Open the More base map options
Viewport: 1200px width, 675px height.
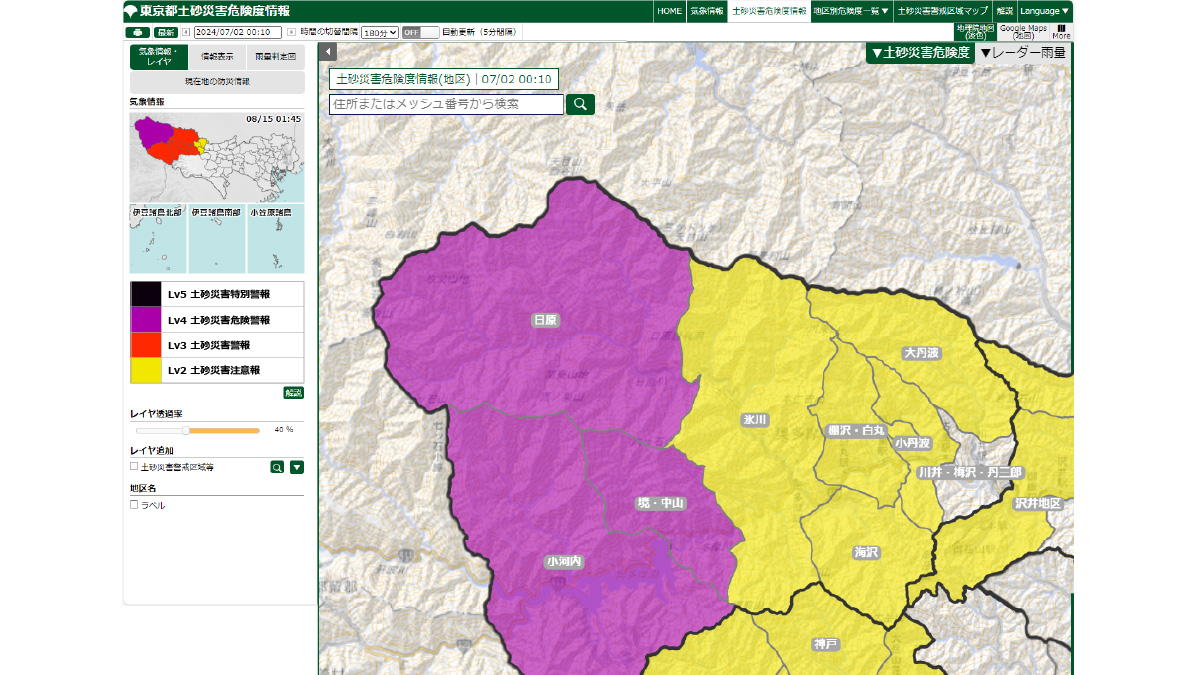1061,31
